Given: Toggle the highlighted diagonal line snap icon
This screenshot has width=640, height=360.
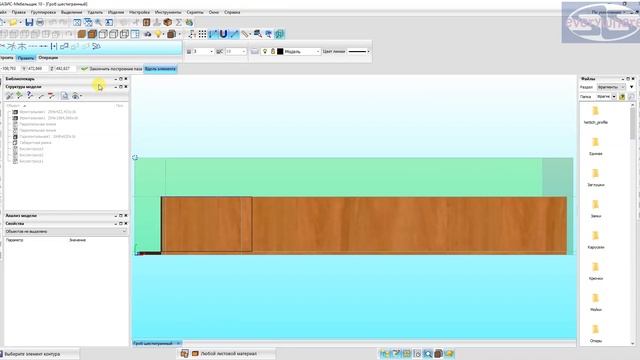Looking at the screenshot, I should tap(234, 34).
